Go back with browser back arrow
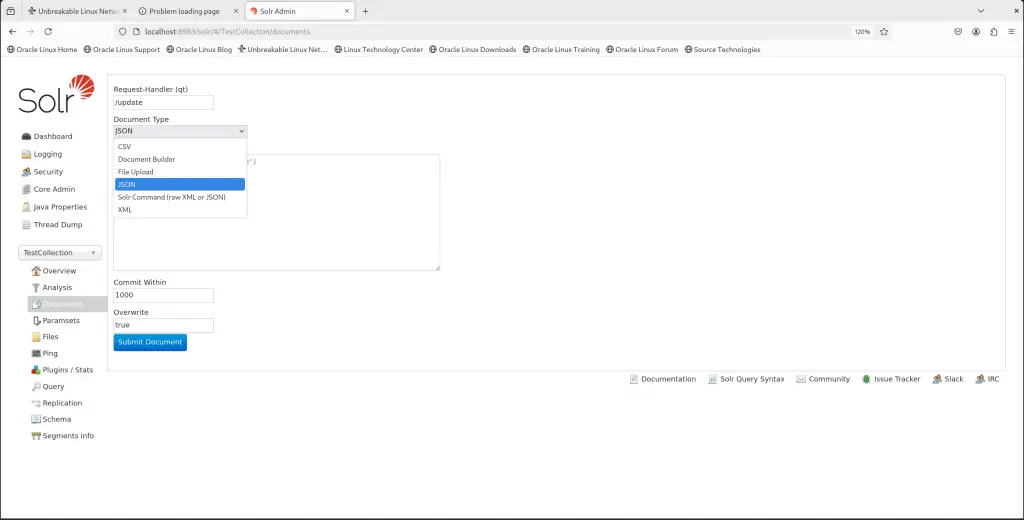Viewport: 1024px width, 520px height. pos(12,31)
